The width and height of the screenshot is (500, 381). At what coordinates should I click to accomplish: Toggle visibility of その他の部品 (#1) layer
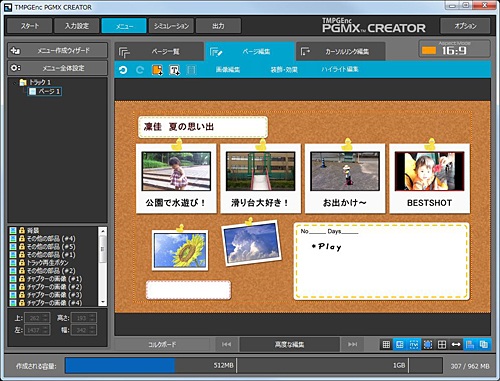[x=13, y=255]
